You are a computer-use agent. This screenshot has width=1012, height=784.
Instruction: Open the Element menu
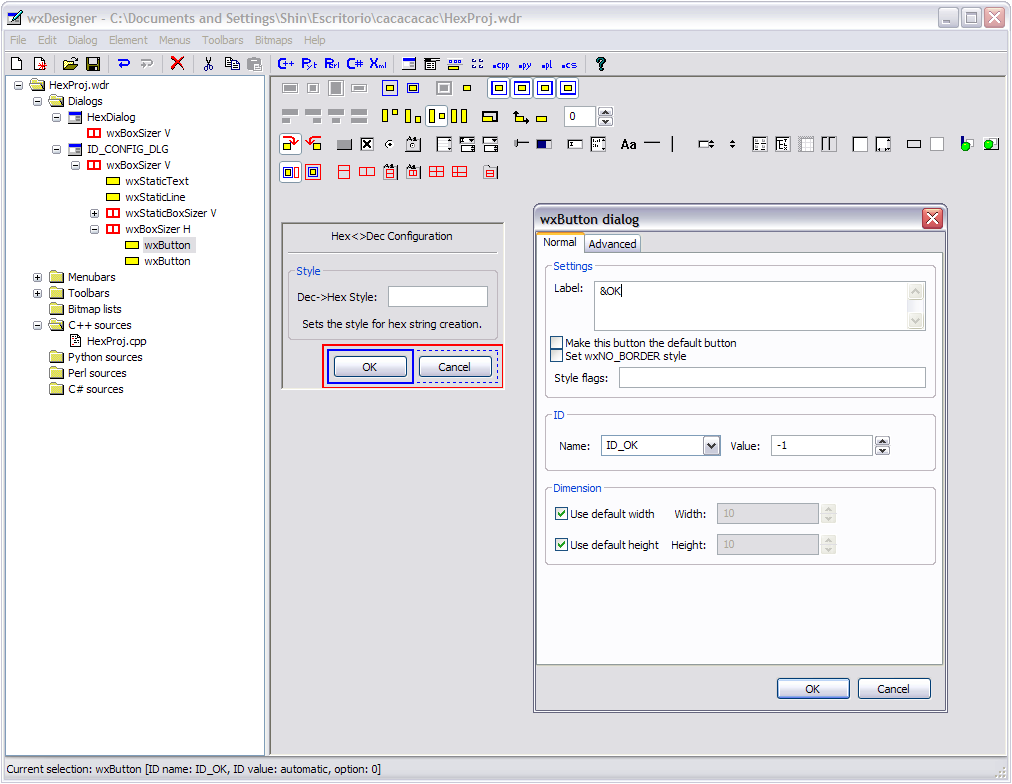pyautogui.click(x=128, y=40)
